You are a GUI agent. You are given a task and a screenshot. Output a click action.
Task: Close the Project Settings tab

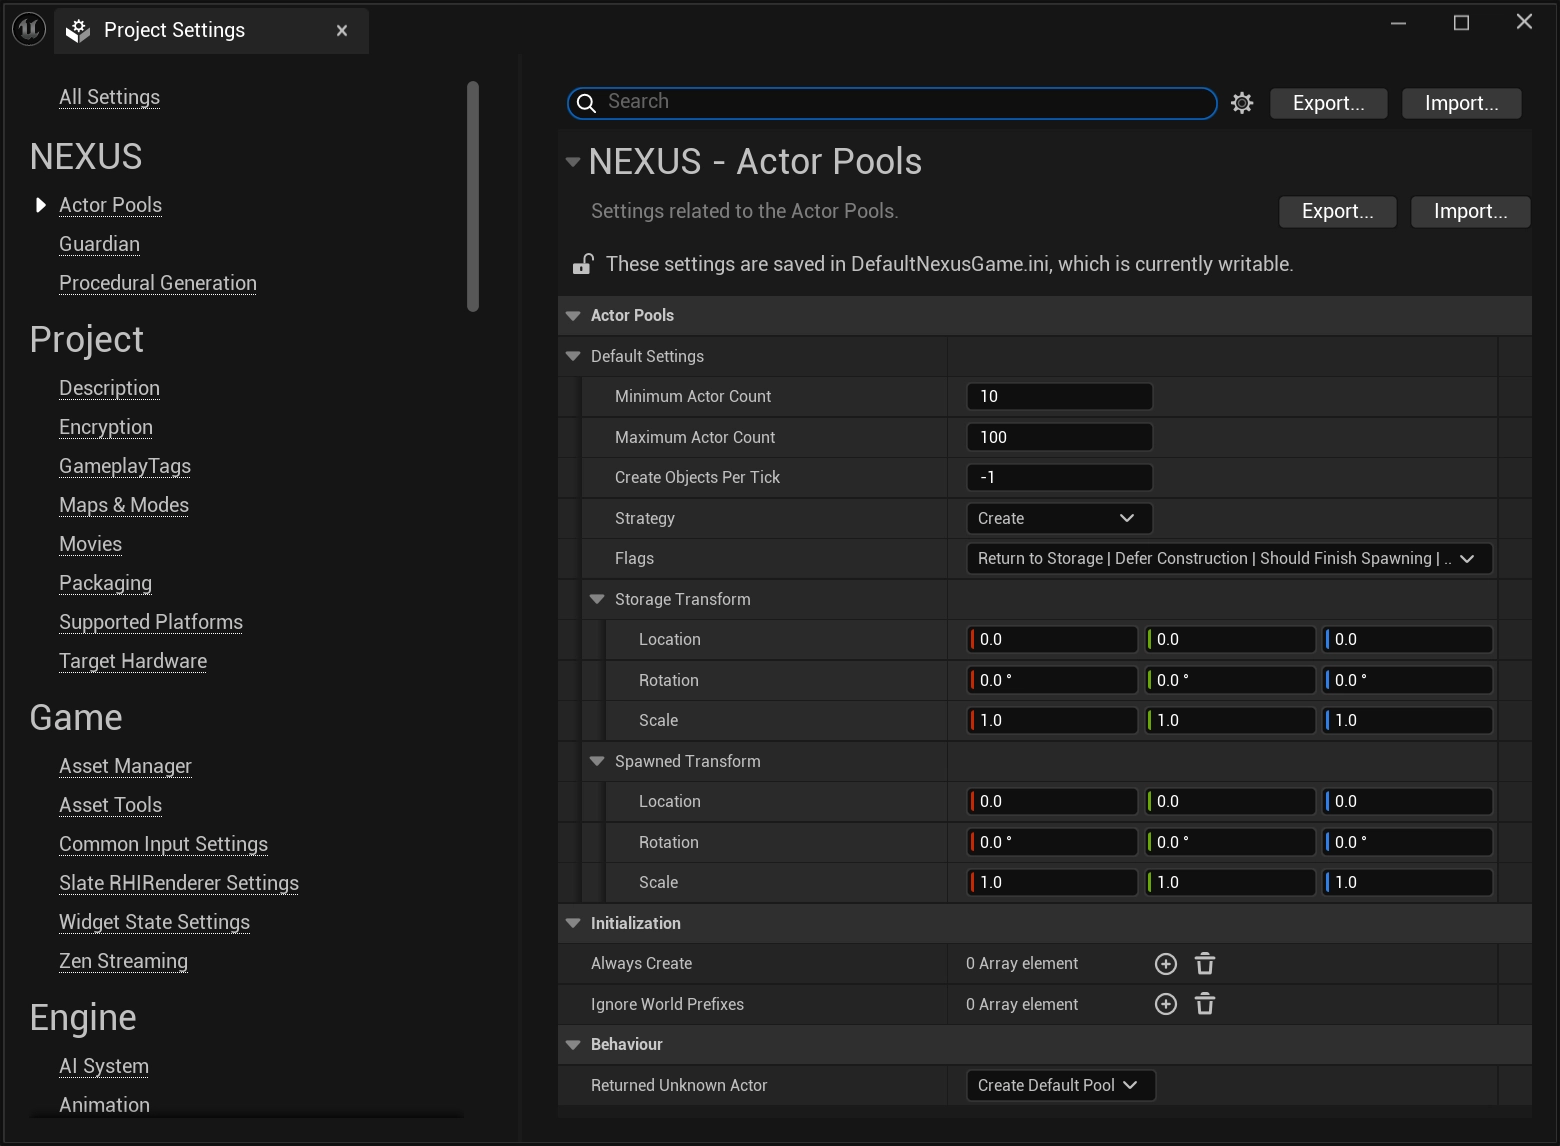tap(342, 31)
